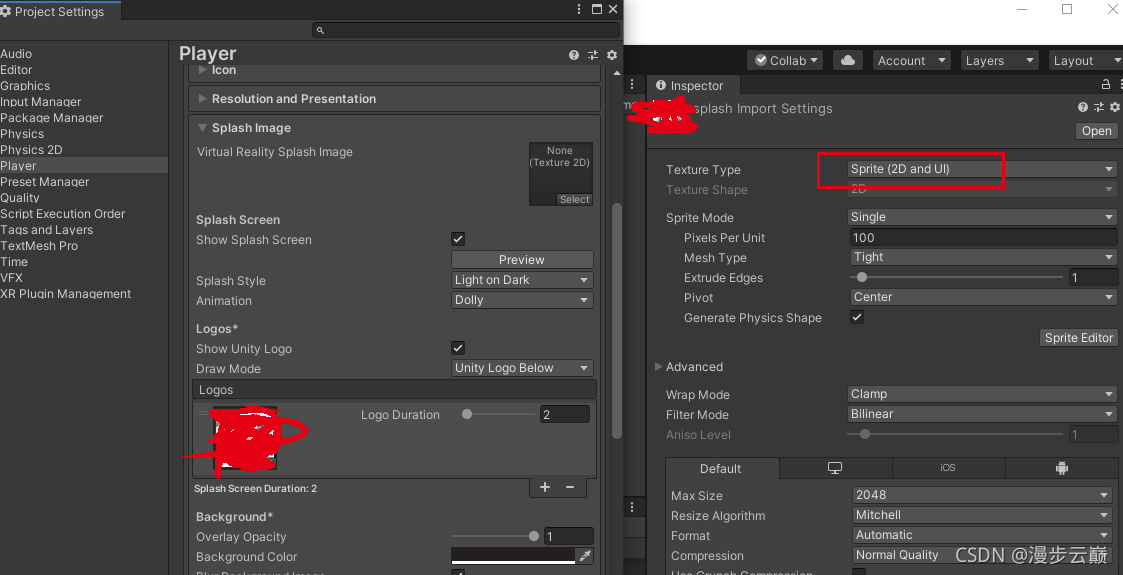Image resolution: width=1123 pixels, height=575 pixels.
Task: Add a logo with plus button
Action: 545,487
